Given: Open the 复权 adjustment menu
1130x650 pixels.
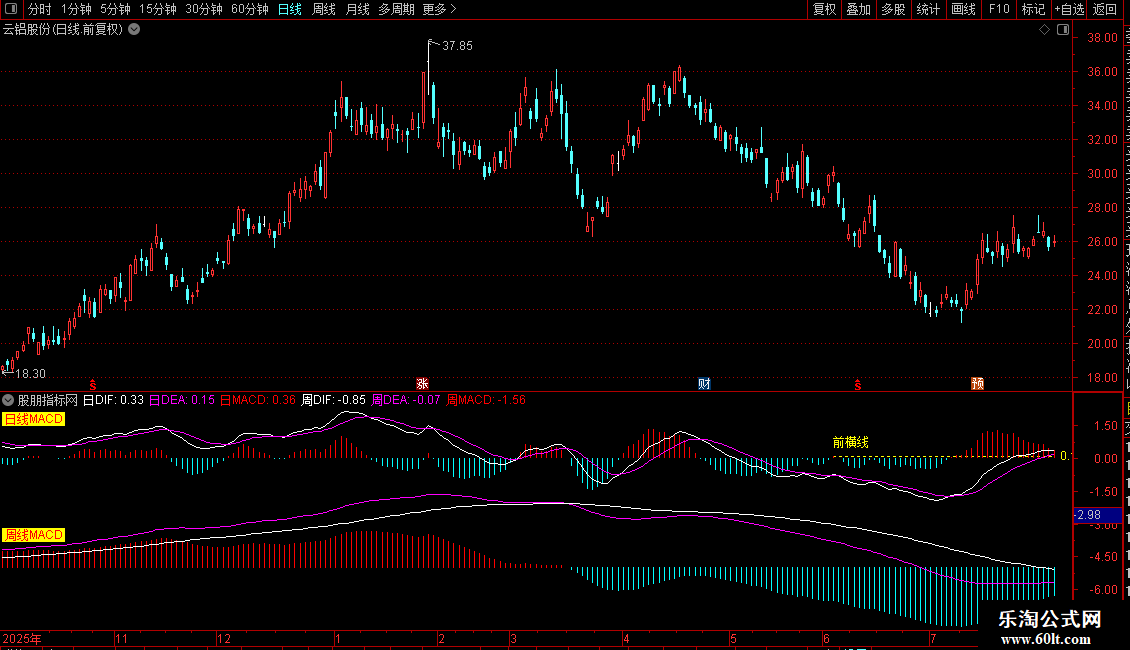Looking at the screenshot, I should click(824, 9).
